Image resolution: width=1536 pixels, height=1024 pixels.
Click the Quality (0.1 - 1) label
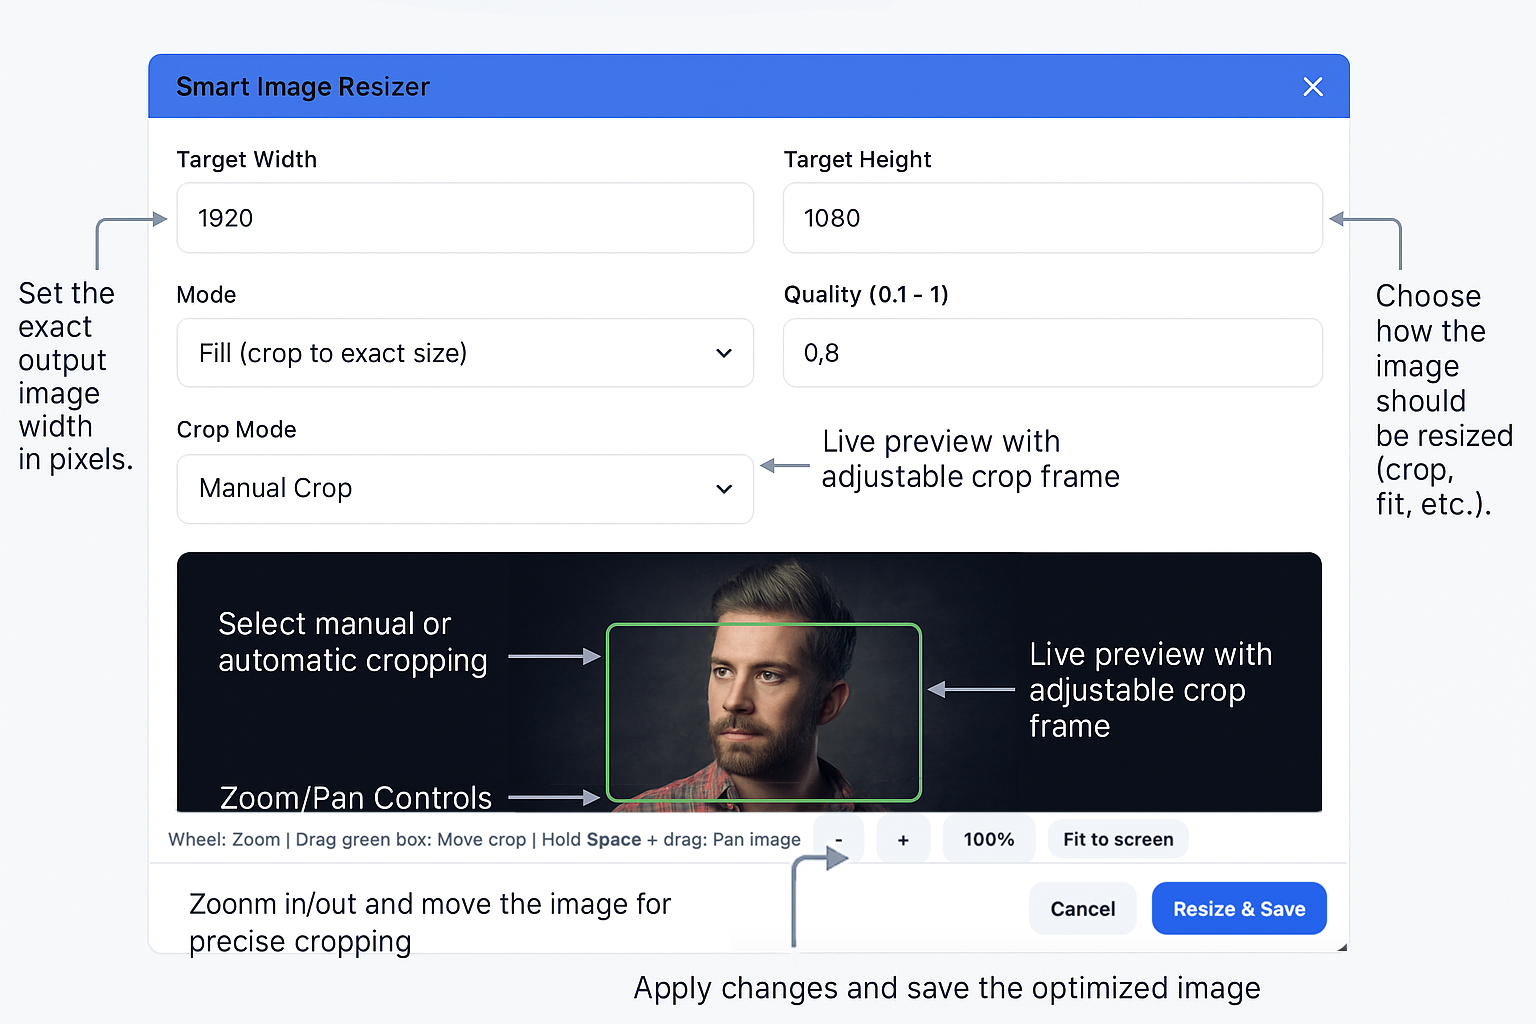pyautogui.click(x=866, y=295)
